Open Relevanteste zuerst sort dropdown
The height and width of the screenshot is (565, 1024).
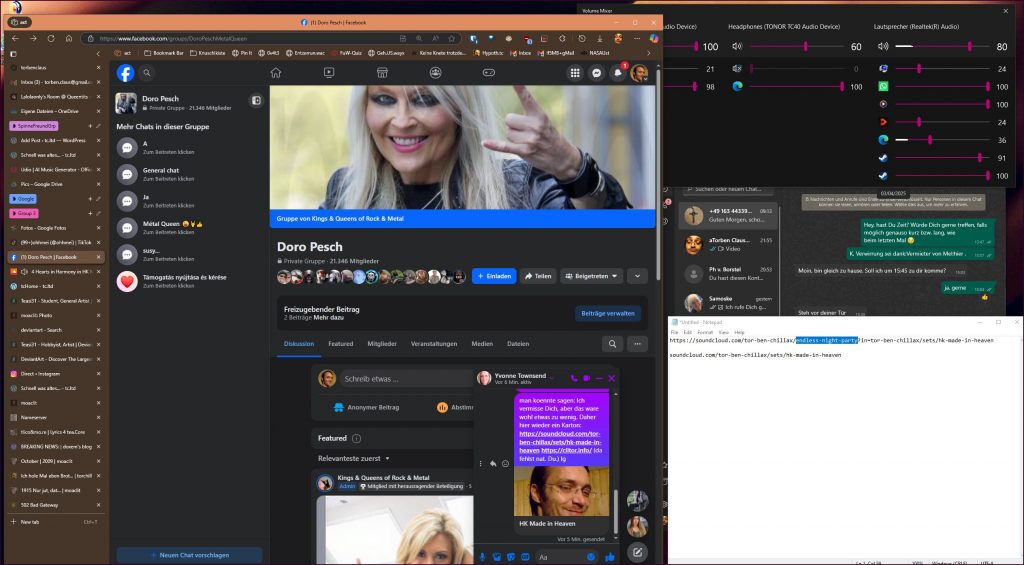click(353, 459)
